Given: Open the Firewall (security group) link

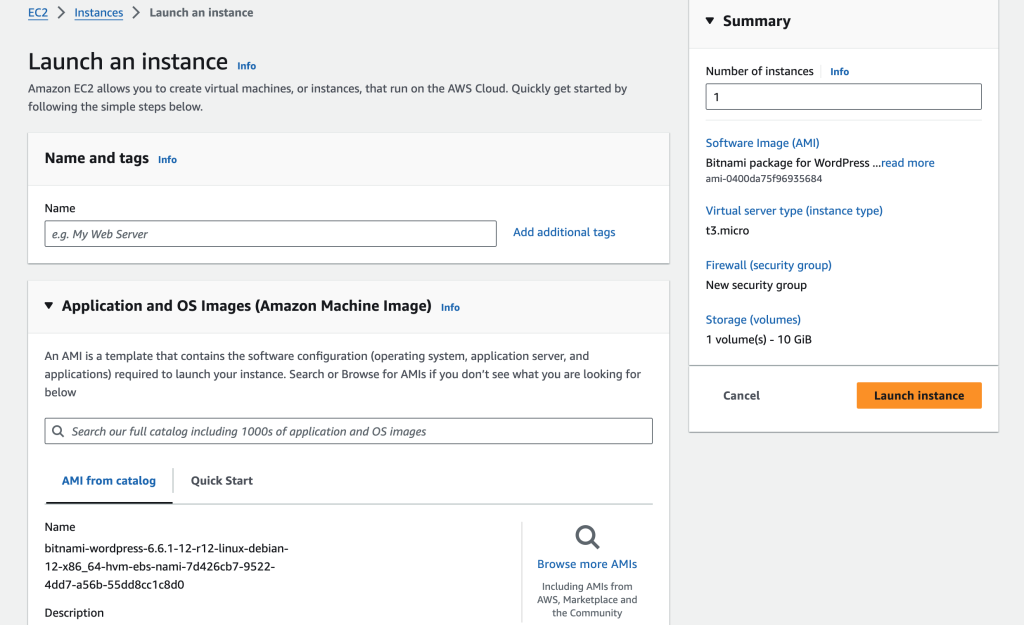Looking at the screenshot, I should (x=768, y=264).
